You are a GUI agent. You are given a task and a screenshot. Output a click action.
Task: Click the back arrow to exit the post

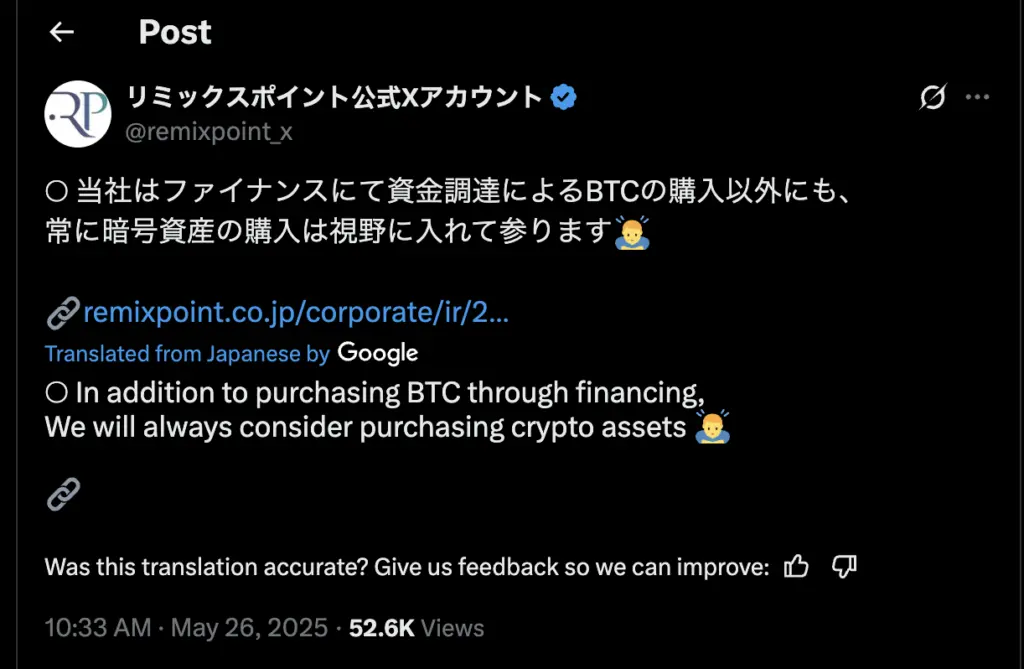coord(61,32)
